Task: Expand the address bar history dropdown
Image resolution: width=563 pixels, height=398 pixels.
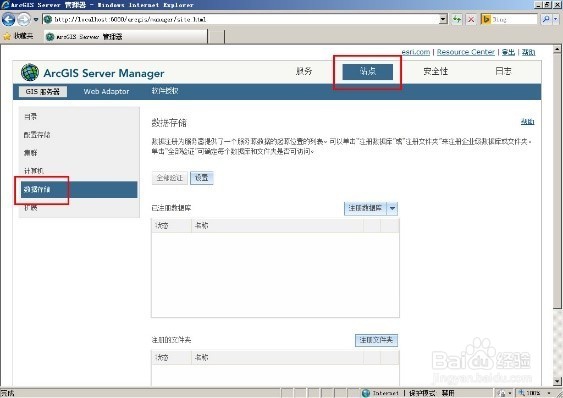Action: click(x=443, y=19)
